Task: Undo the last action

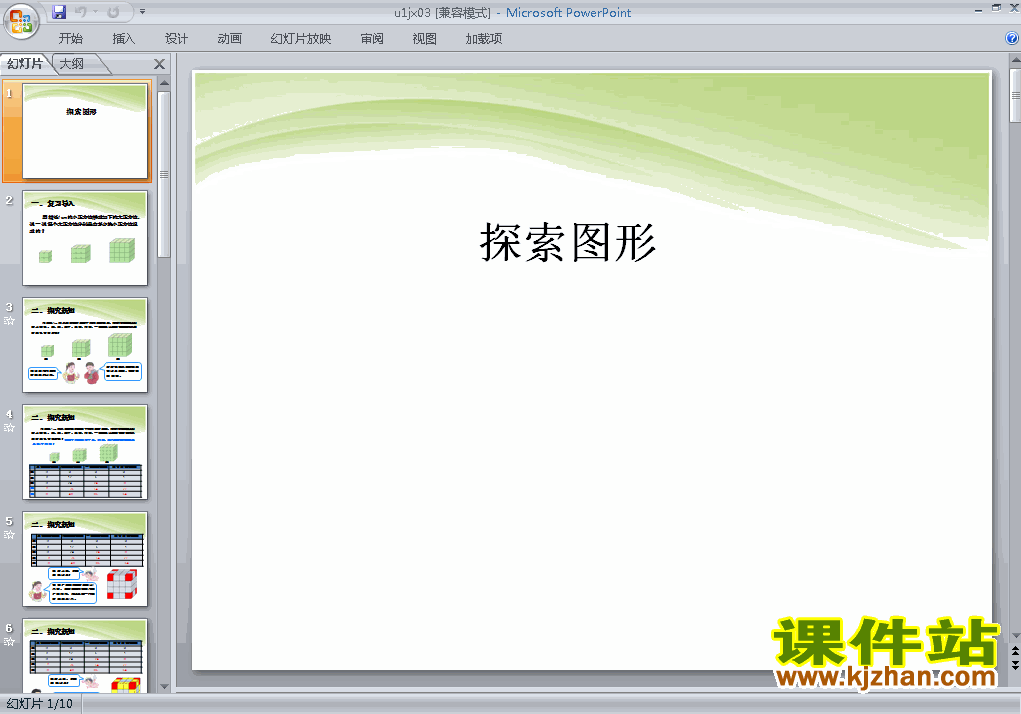Action: point(81,12)
